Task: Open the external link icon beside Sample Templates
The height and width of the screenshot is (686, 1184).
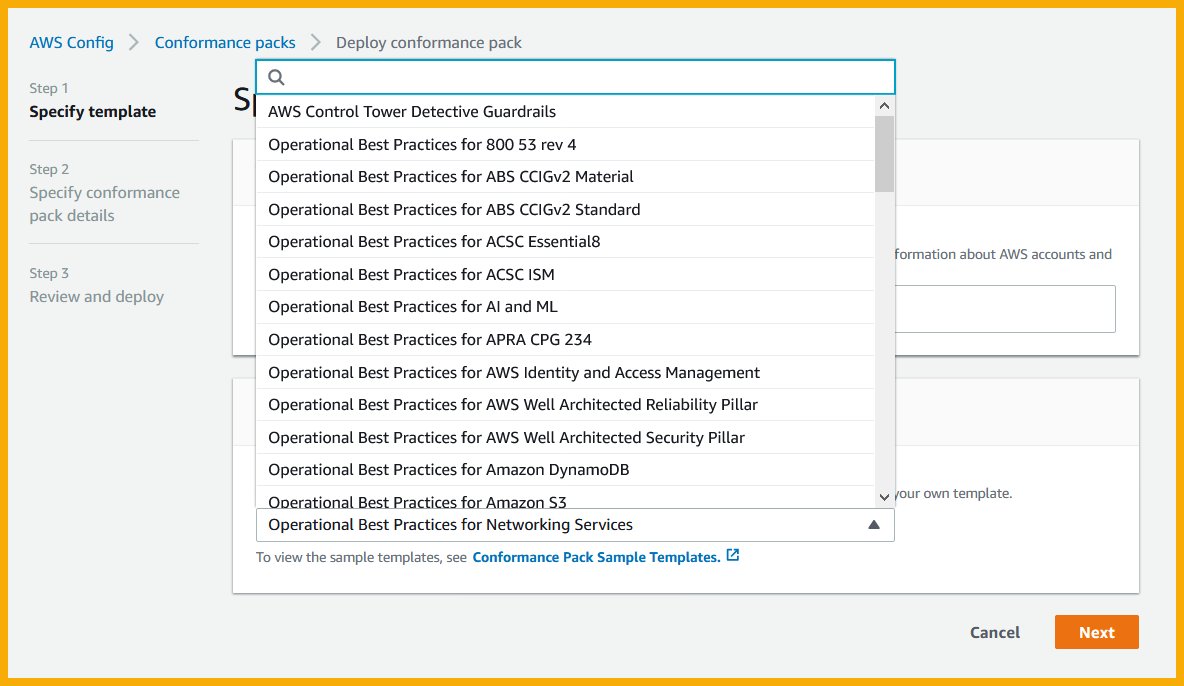Action: click(732, 555)
